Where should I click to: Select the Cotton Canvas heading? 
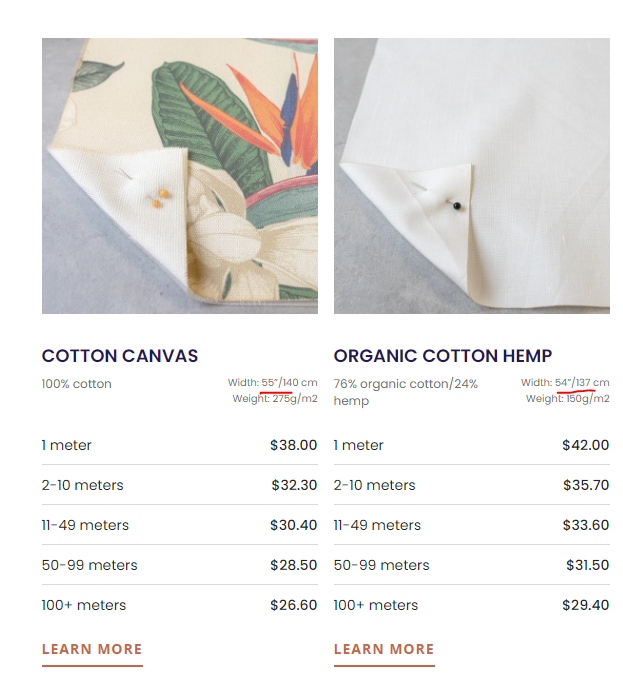[120, 356]
